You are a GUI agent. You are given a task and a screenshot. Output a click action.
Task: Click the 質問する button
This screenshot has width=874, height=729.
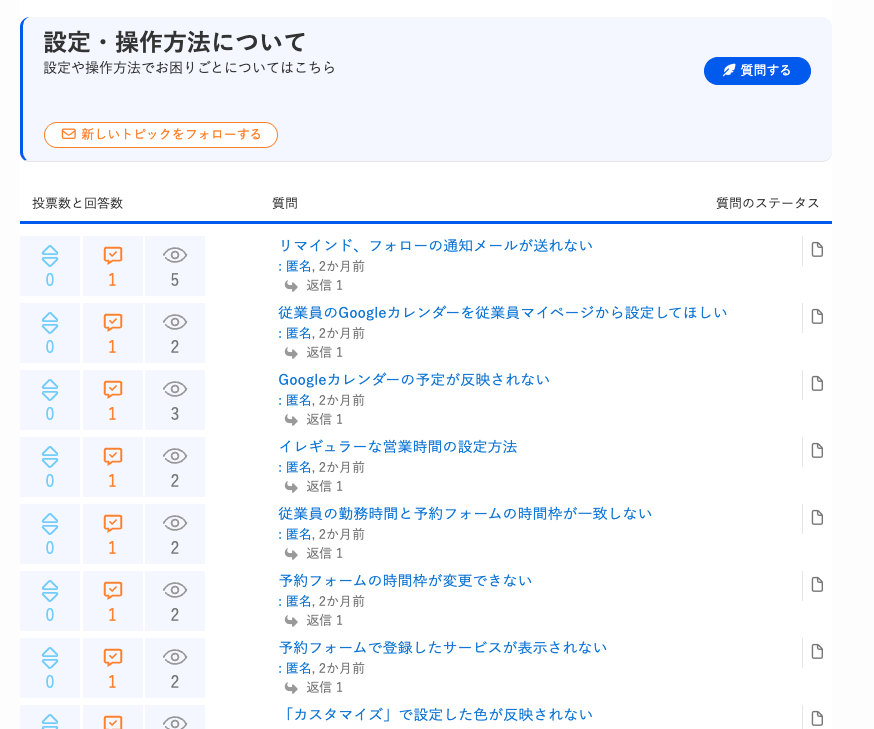[x=757, y=71]
